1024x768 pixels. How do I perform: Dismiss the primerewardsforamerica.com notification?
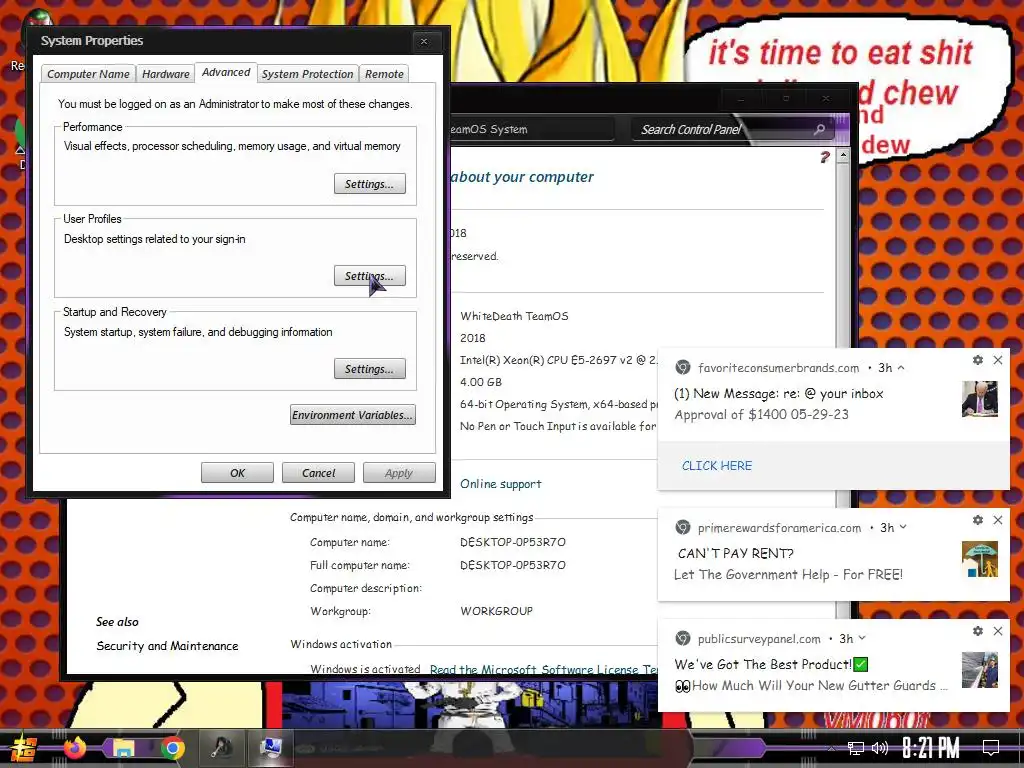[x=998, y=520]
